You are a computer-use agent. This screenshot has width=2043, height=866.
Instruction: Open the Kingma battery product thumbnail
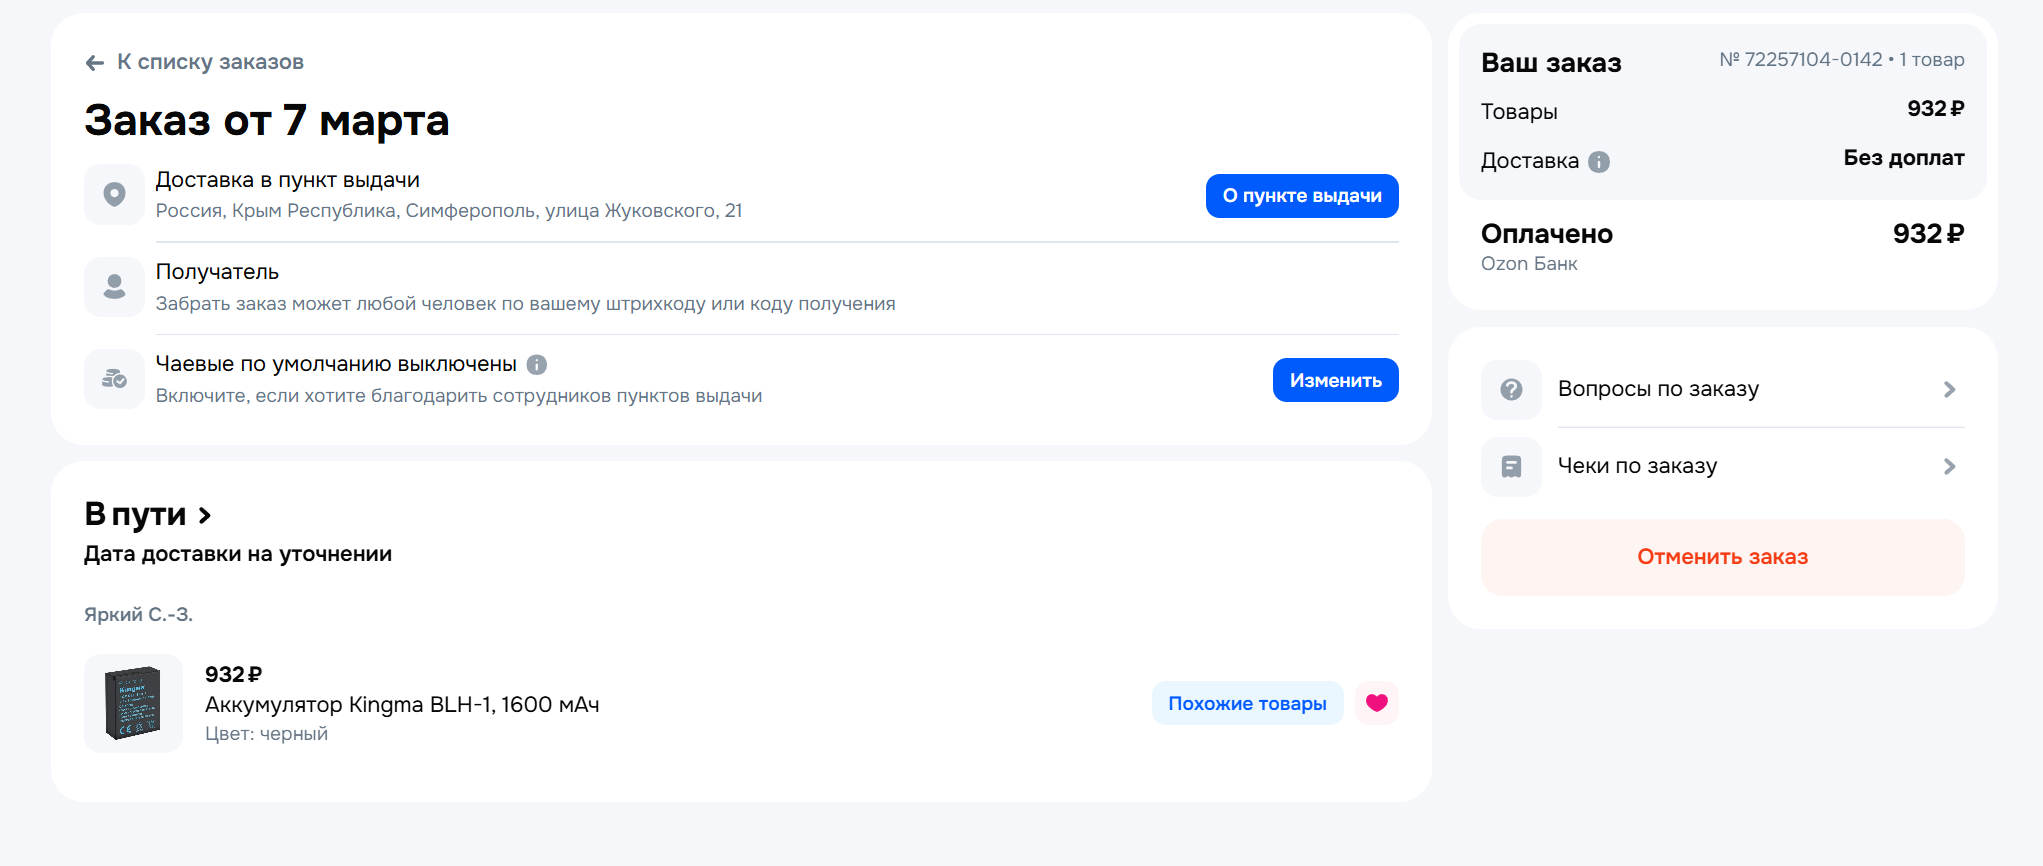pyautogui.click(x=133, y=703)
